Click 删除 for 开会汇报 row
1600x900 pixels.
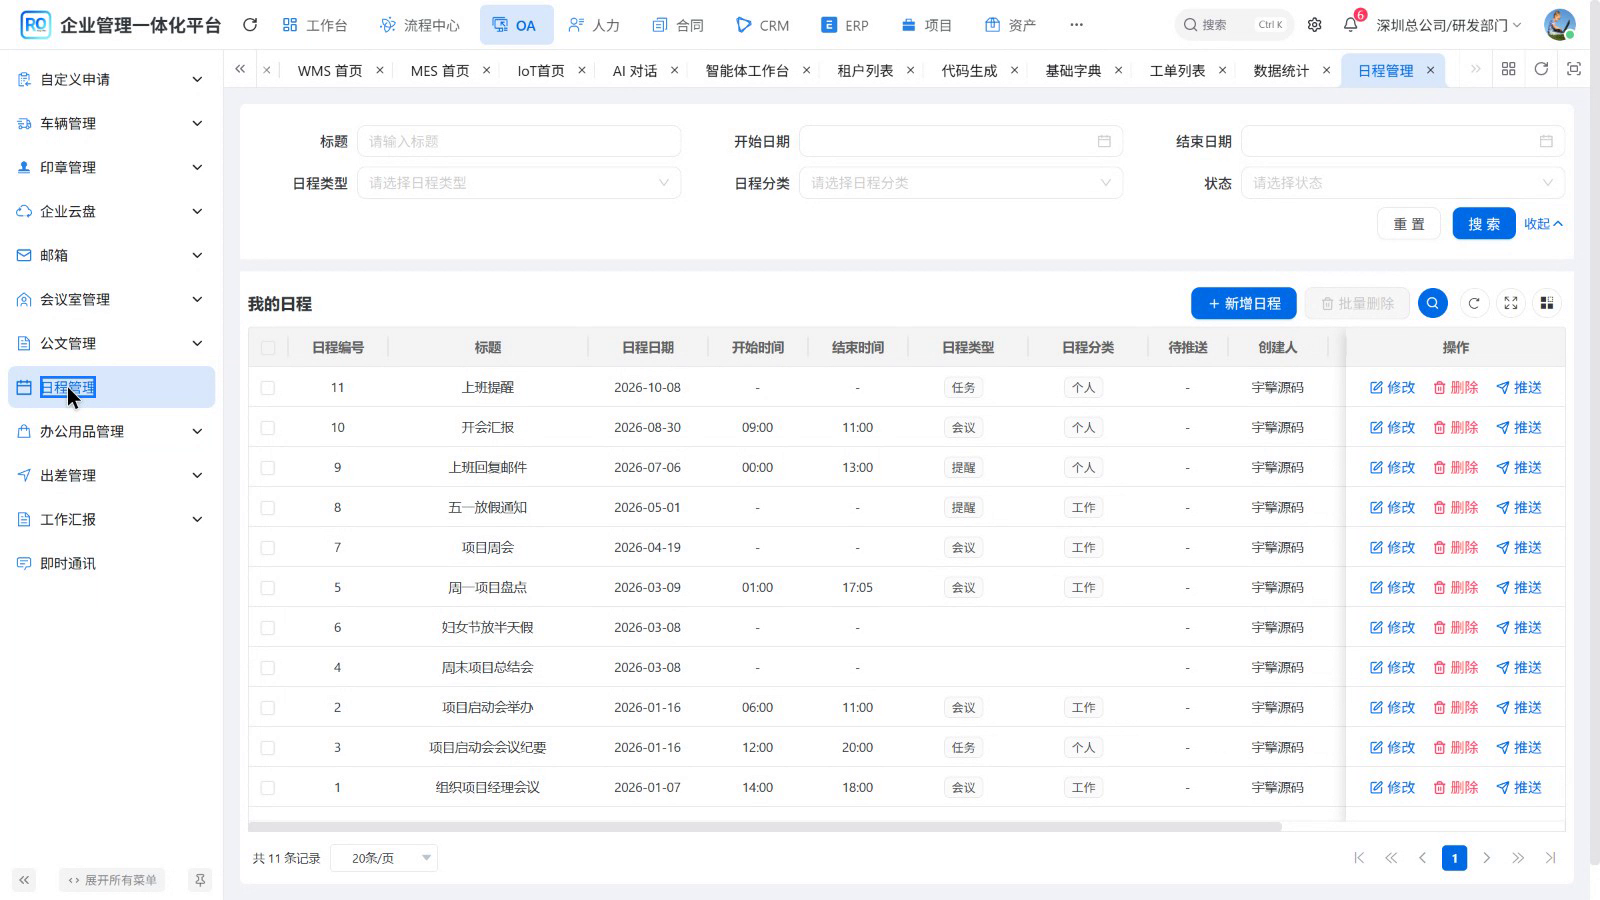pos(1455,428)
